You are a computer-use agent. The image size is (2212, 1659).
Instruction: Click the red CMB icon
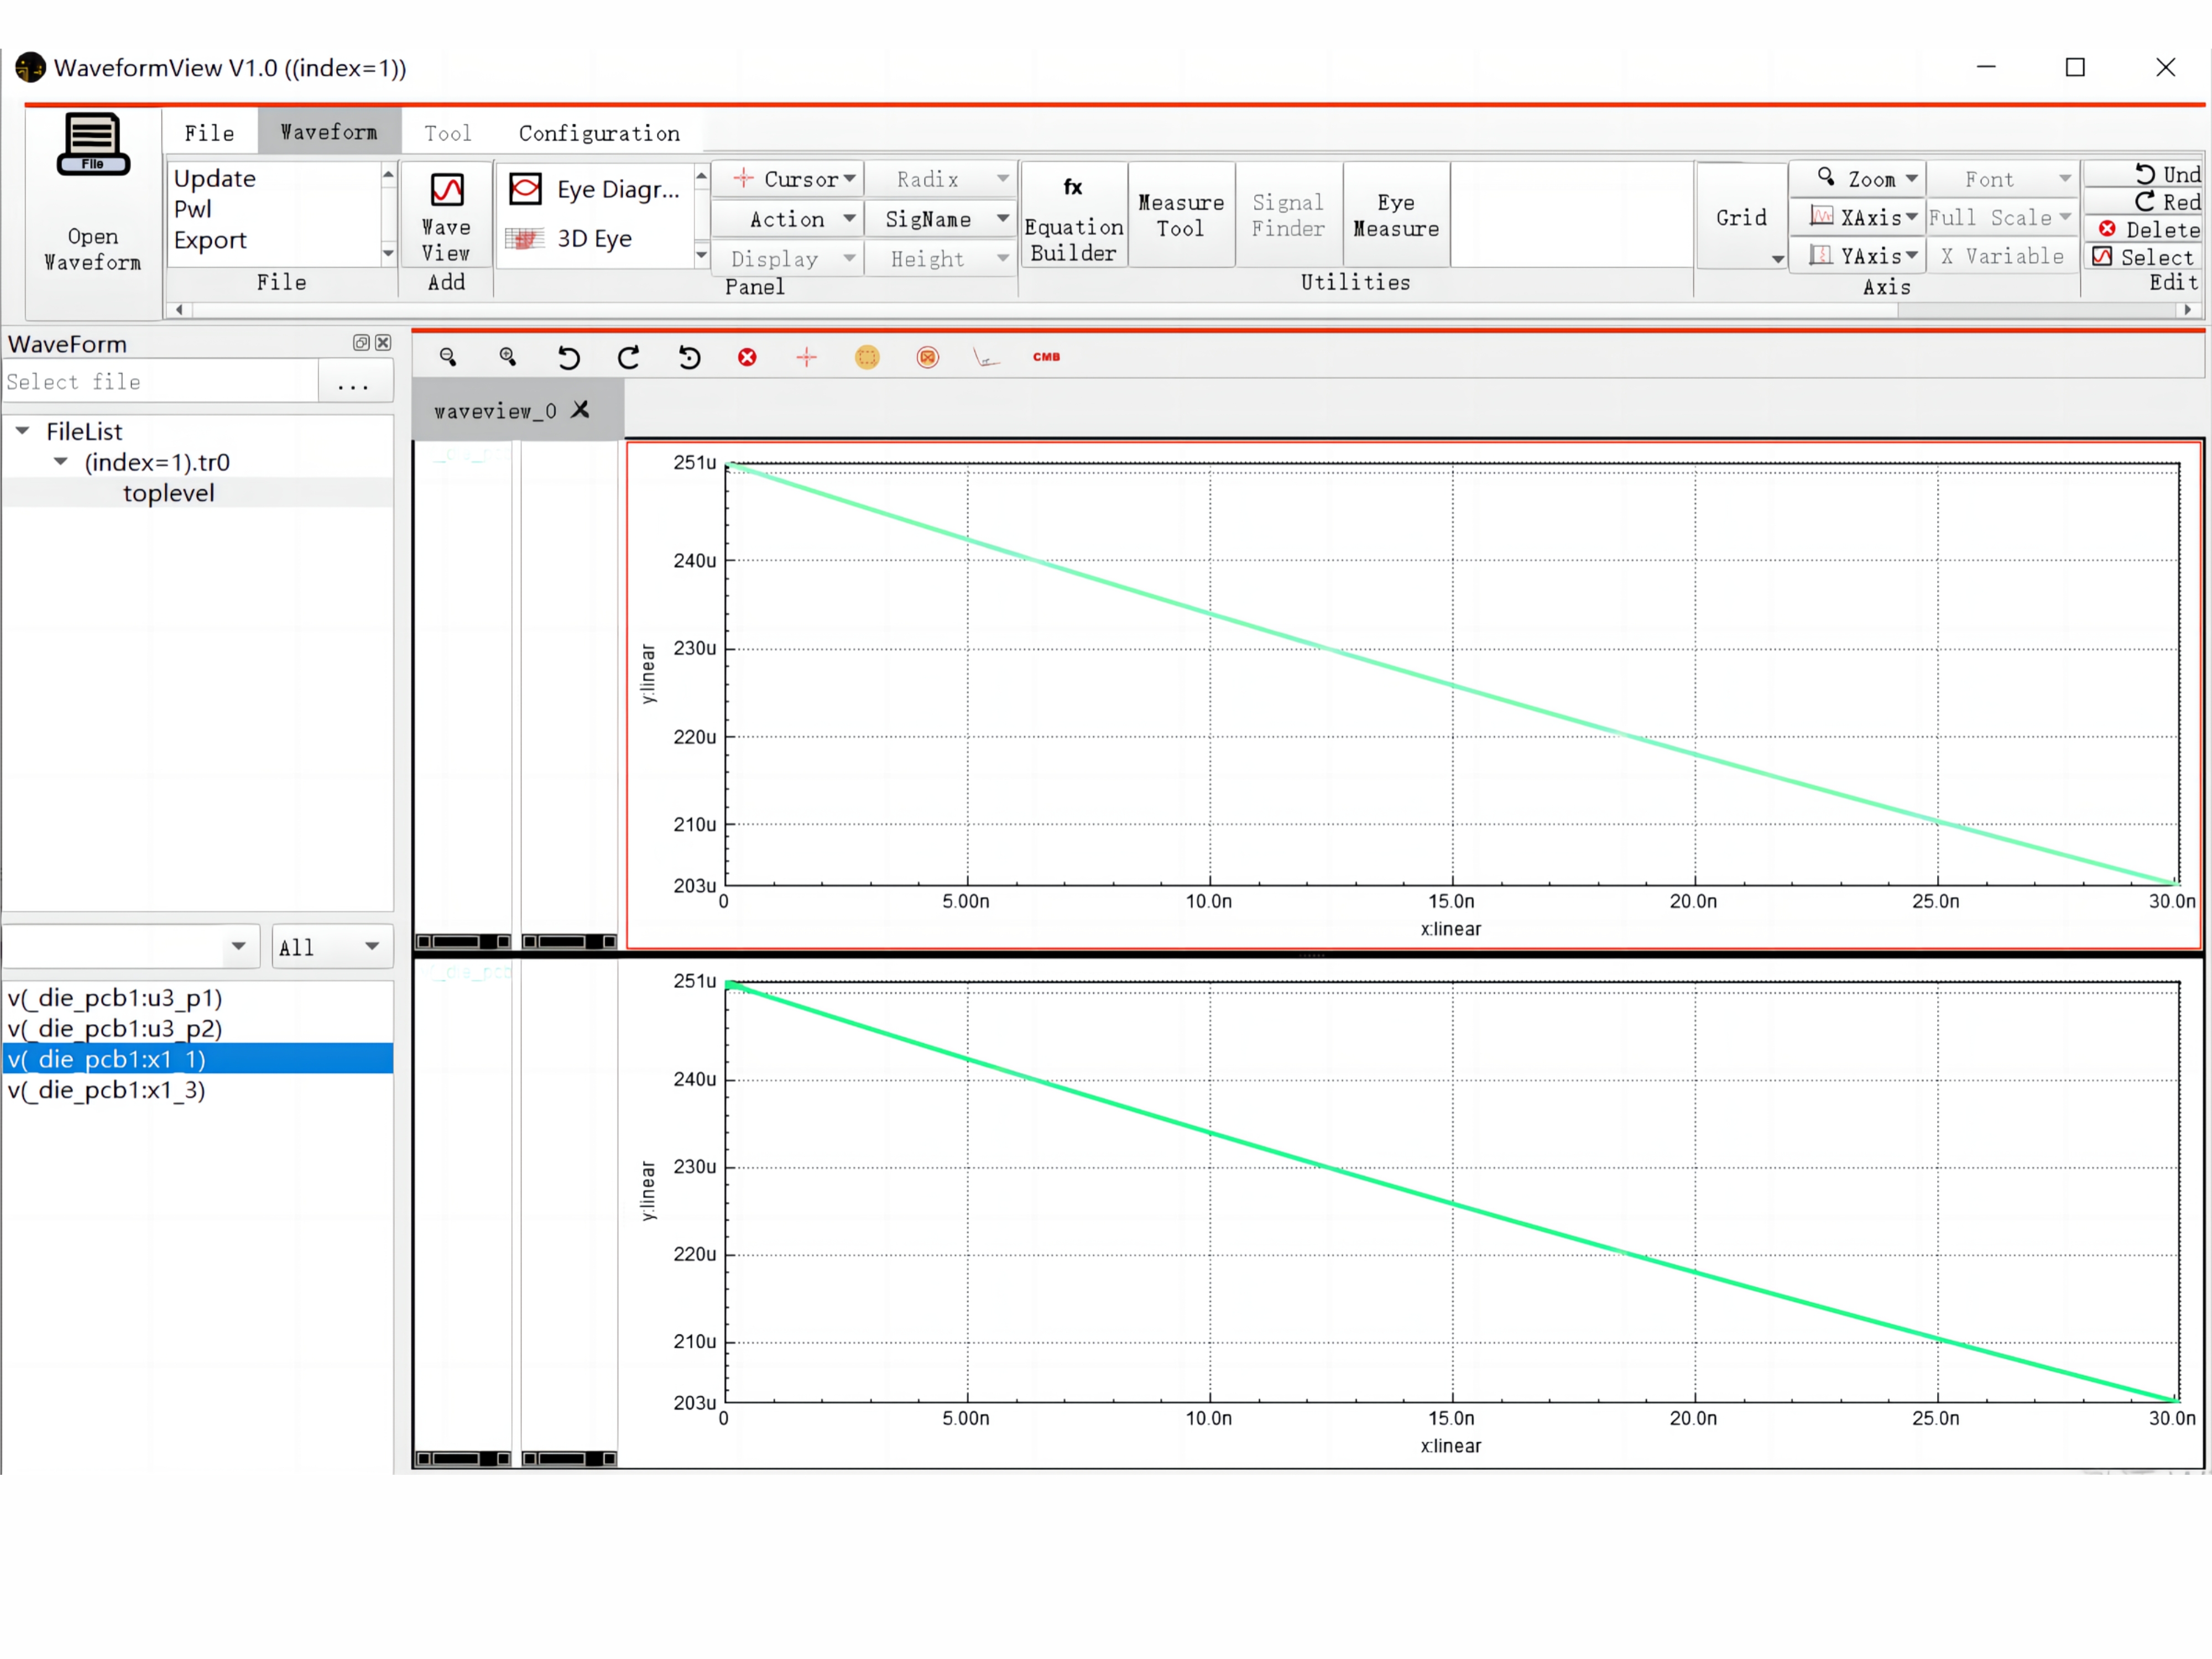(x=1046, y=357)
